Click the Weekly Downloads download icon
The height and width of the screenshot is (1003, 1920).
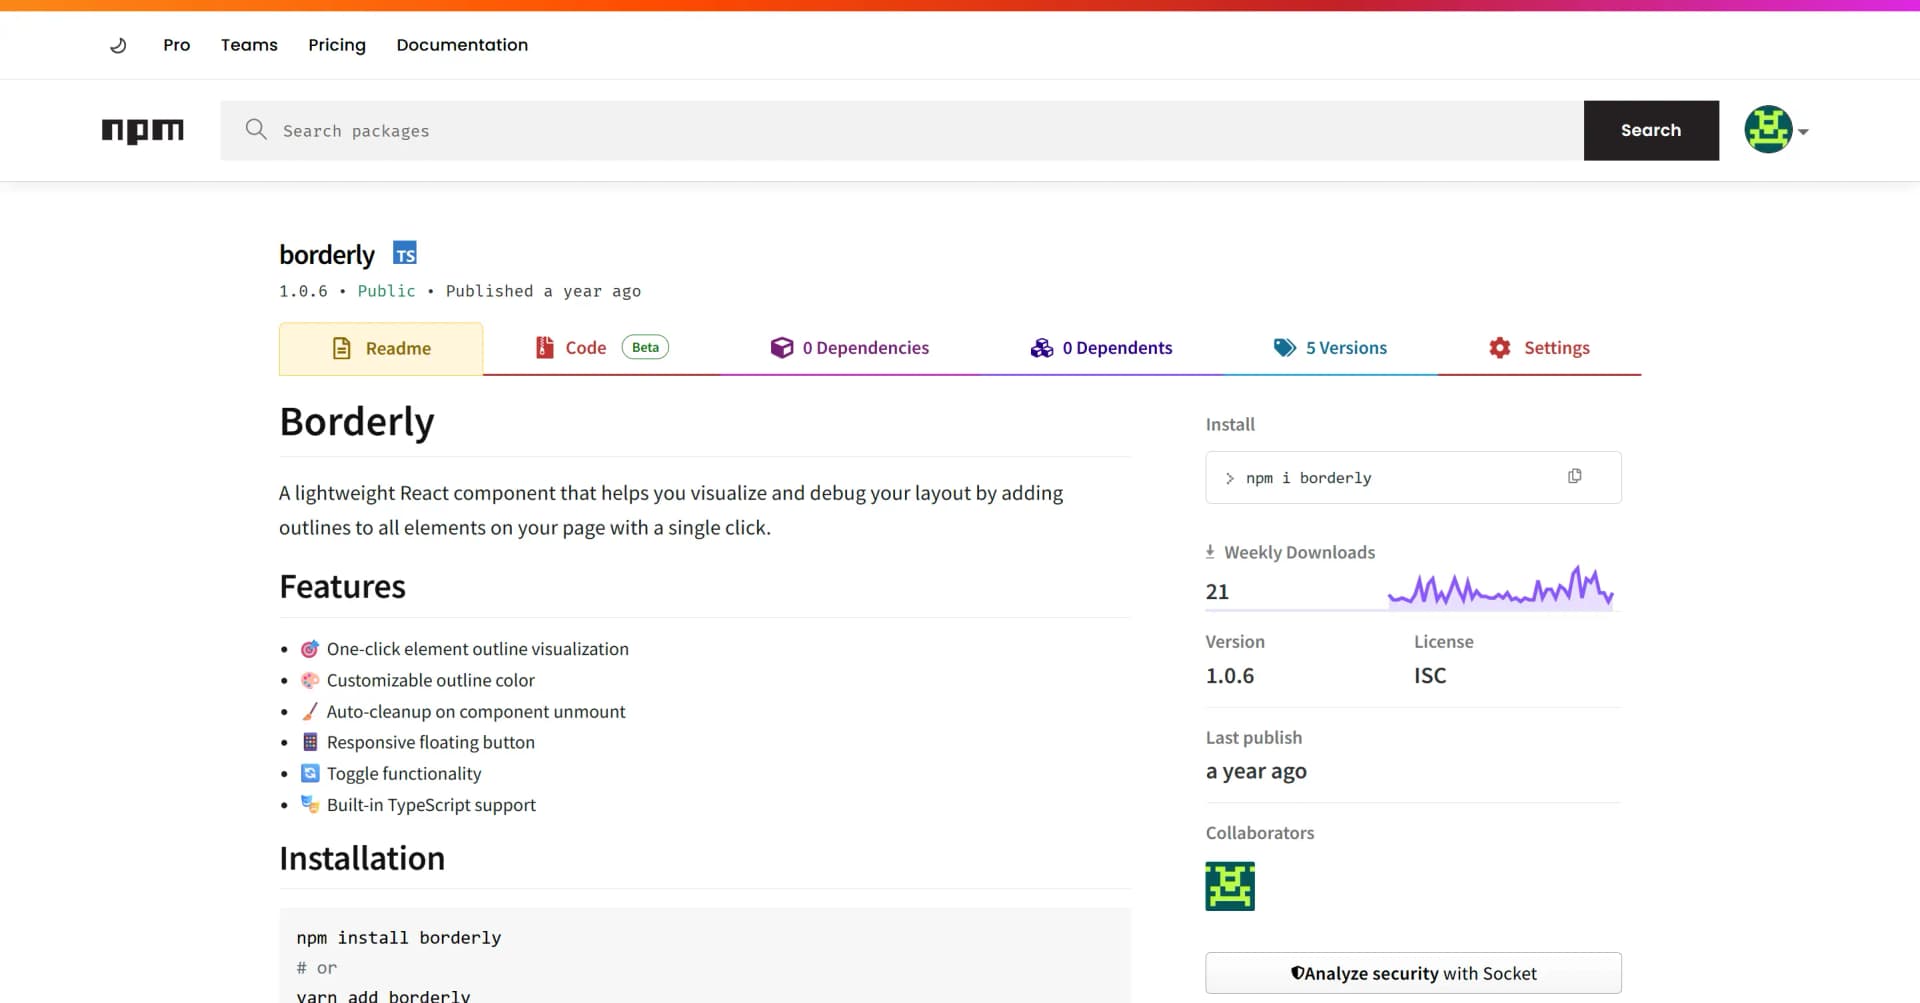point(1210,552)
